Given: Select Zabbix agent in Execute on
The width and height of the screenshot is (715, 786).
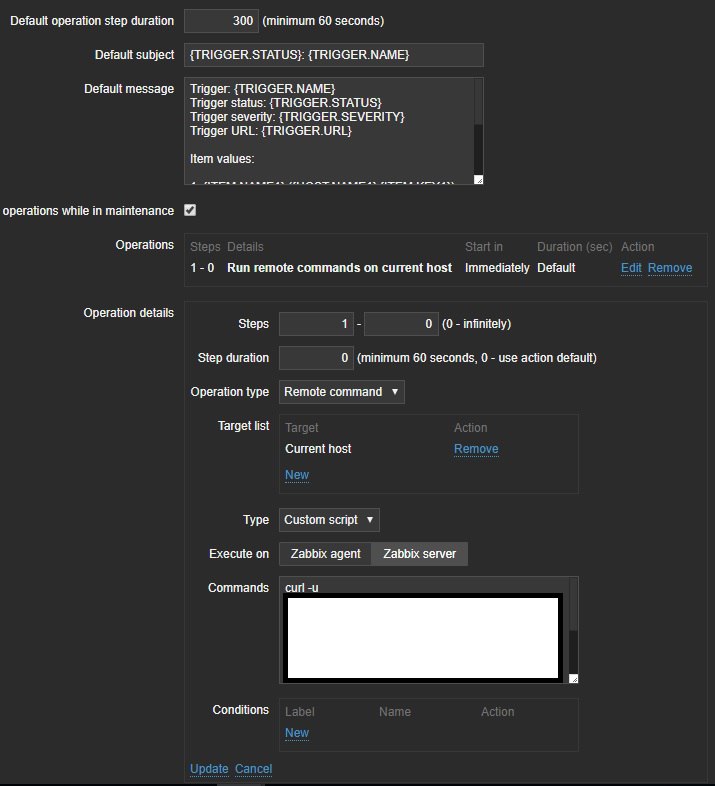Looking at the screenshot, I should (325, 554).
